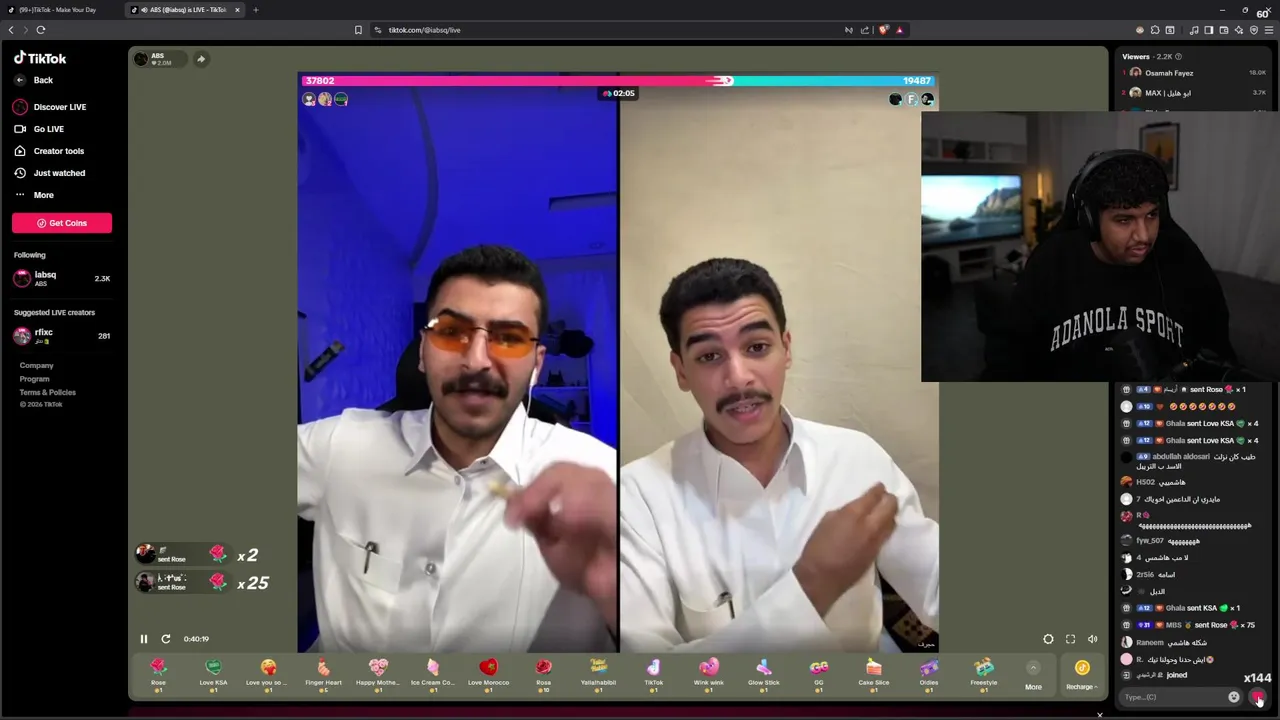Go back with the browser back arrow
Viewport: 1280px width, 720px height.
tap(11, 30)
